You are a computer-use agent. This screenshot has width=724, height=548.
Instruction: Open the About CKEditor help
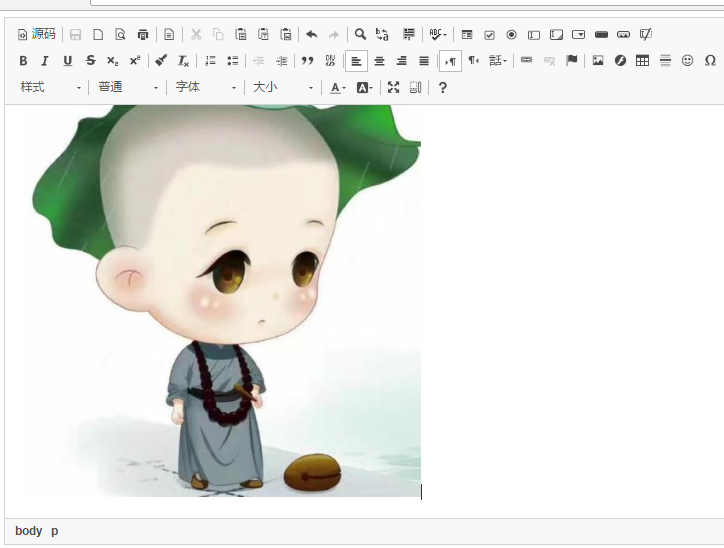point(442,87)
